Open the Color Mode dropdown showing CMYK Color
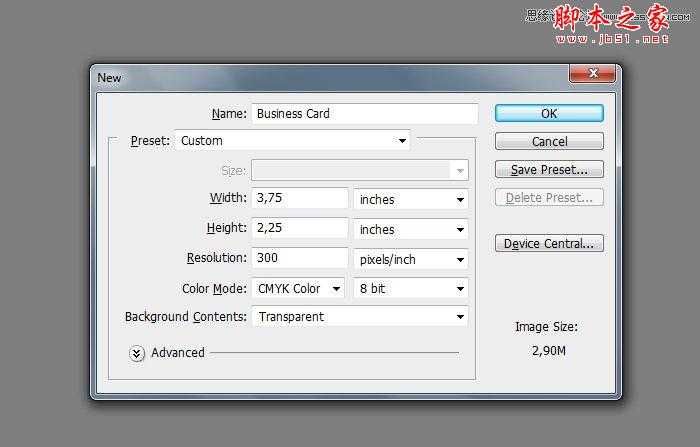This screenshot has width=700, height=447. [297, 289]
